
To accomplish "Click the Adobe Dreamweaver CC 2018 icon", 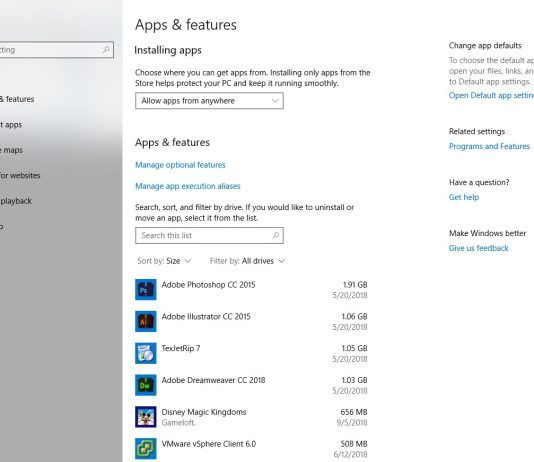I will (x=146, y=385).
